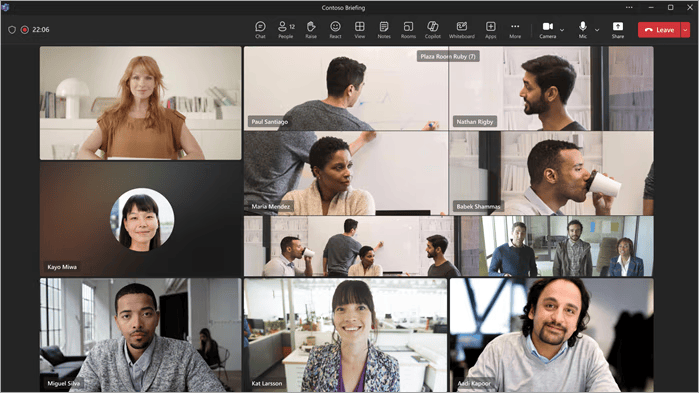Open the Whiteboard
Viewport: 699px width, 393px height.
click(x=462, y=30)
